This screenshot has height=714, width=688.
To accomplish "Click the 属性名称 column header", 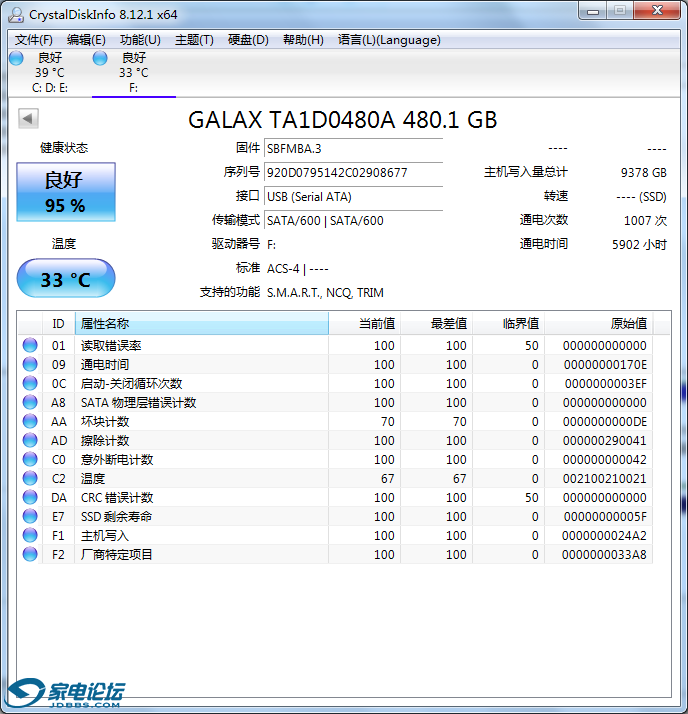I will [x=202, y=323].
